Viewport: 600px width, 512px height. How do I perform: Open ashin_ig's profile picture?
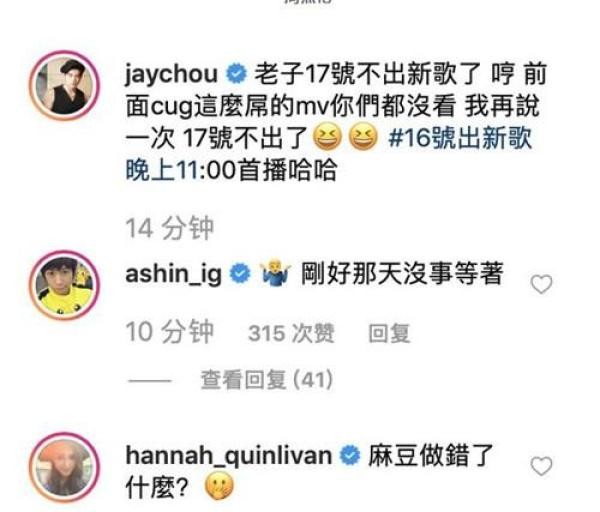(65, 285)
